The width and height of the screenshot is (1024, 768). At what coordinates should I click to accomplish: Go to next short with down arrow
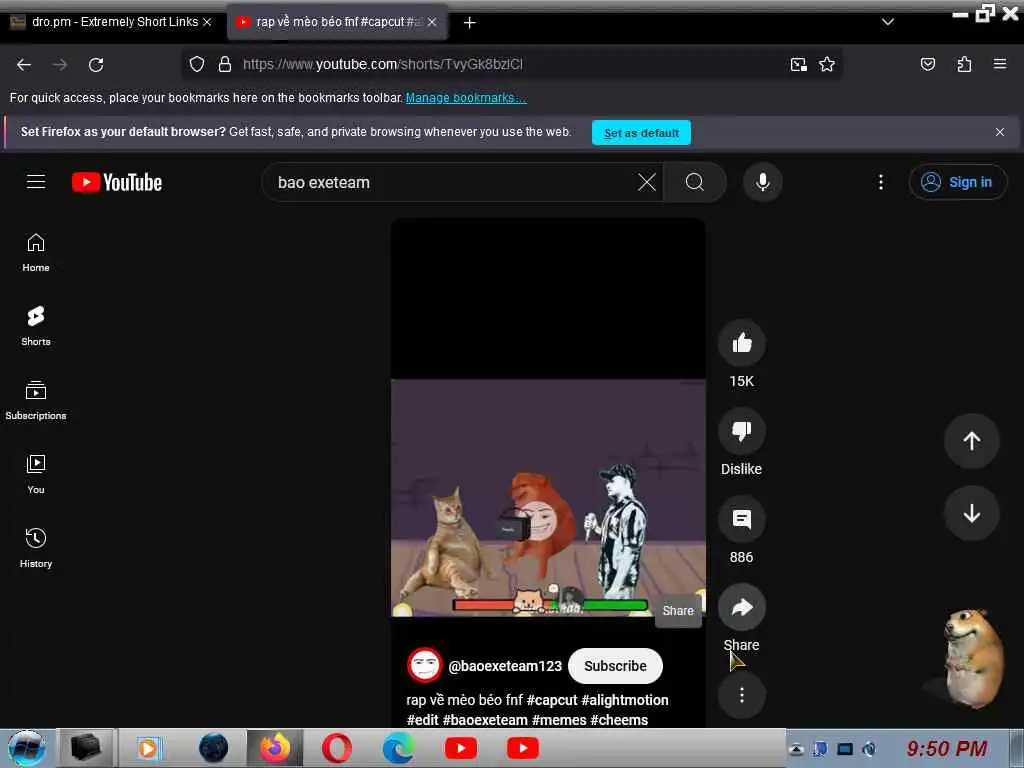point(971,513)
